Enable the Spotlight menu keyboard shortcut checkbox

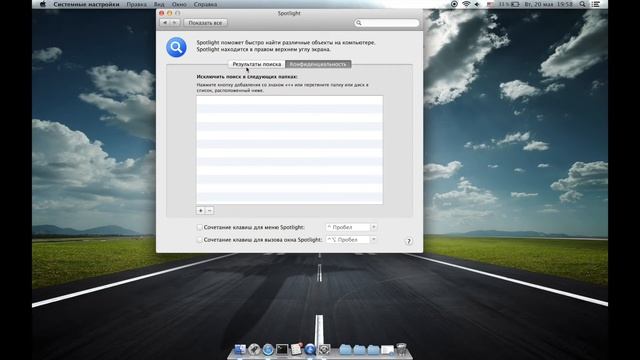200,227
